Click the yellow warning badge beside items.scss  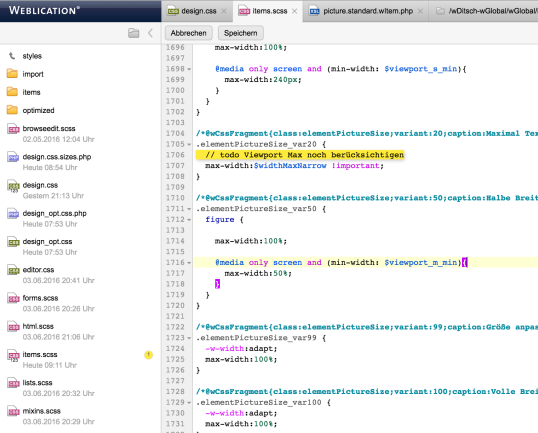[148, 355]
